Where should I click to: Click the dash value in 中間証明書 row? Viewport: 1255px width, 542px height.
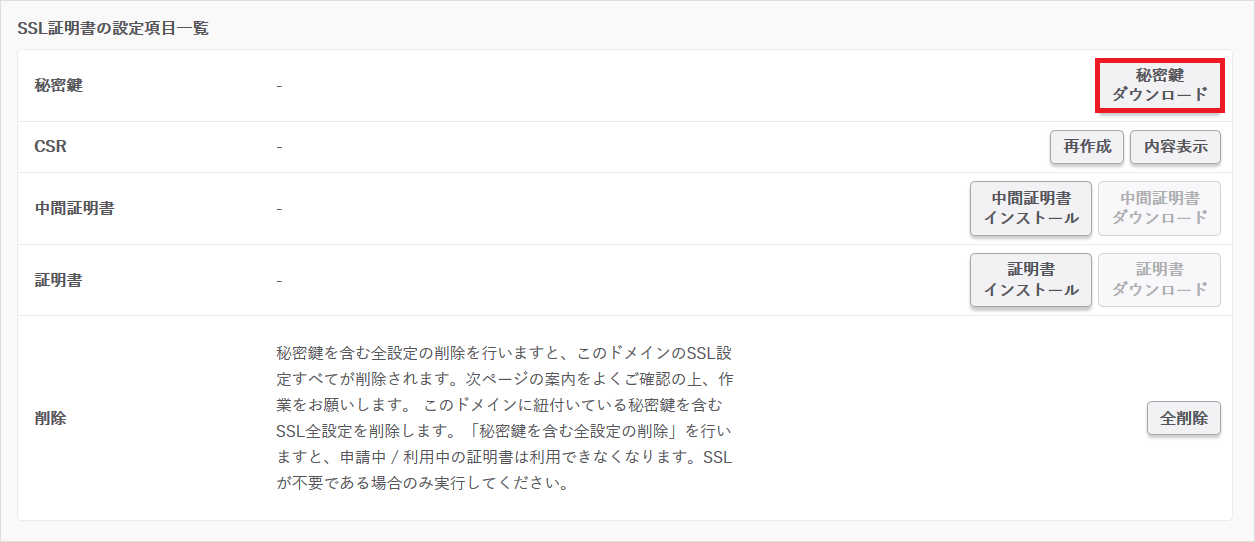click(x=279, y=209)
